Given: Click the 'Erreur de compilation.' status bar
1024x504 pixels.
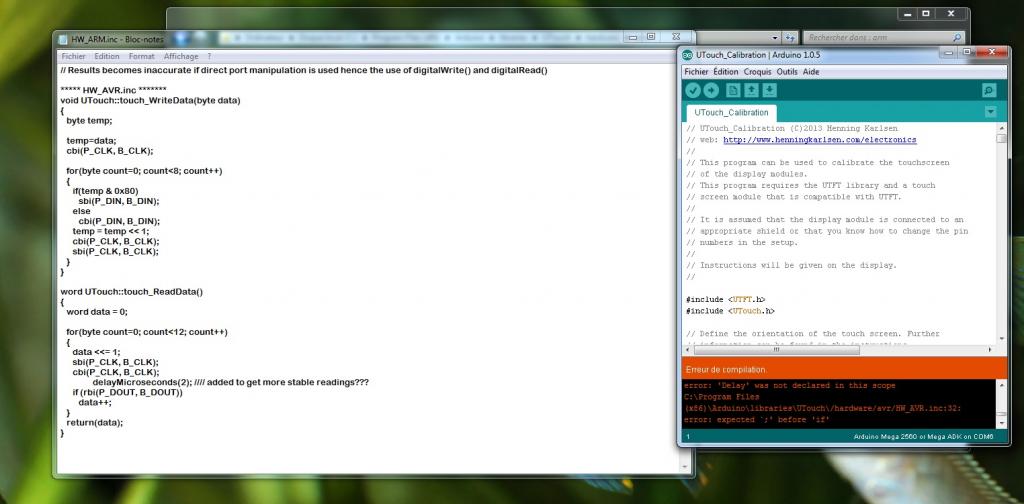Looking at the screenshot, I should tap(846, 369).
